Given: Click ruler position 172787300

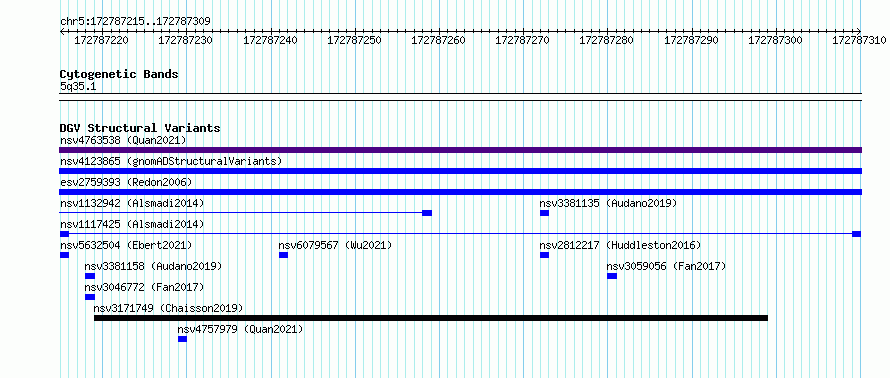Looking at the screenshot, I should (x=776, y=40).
